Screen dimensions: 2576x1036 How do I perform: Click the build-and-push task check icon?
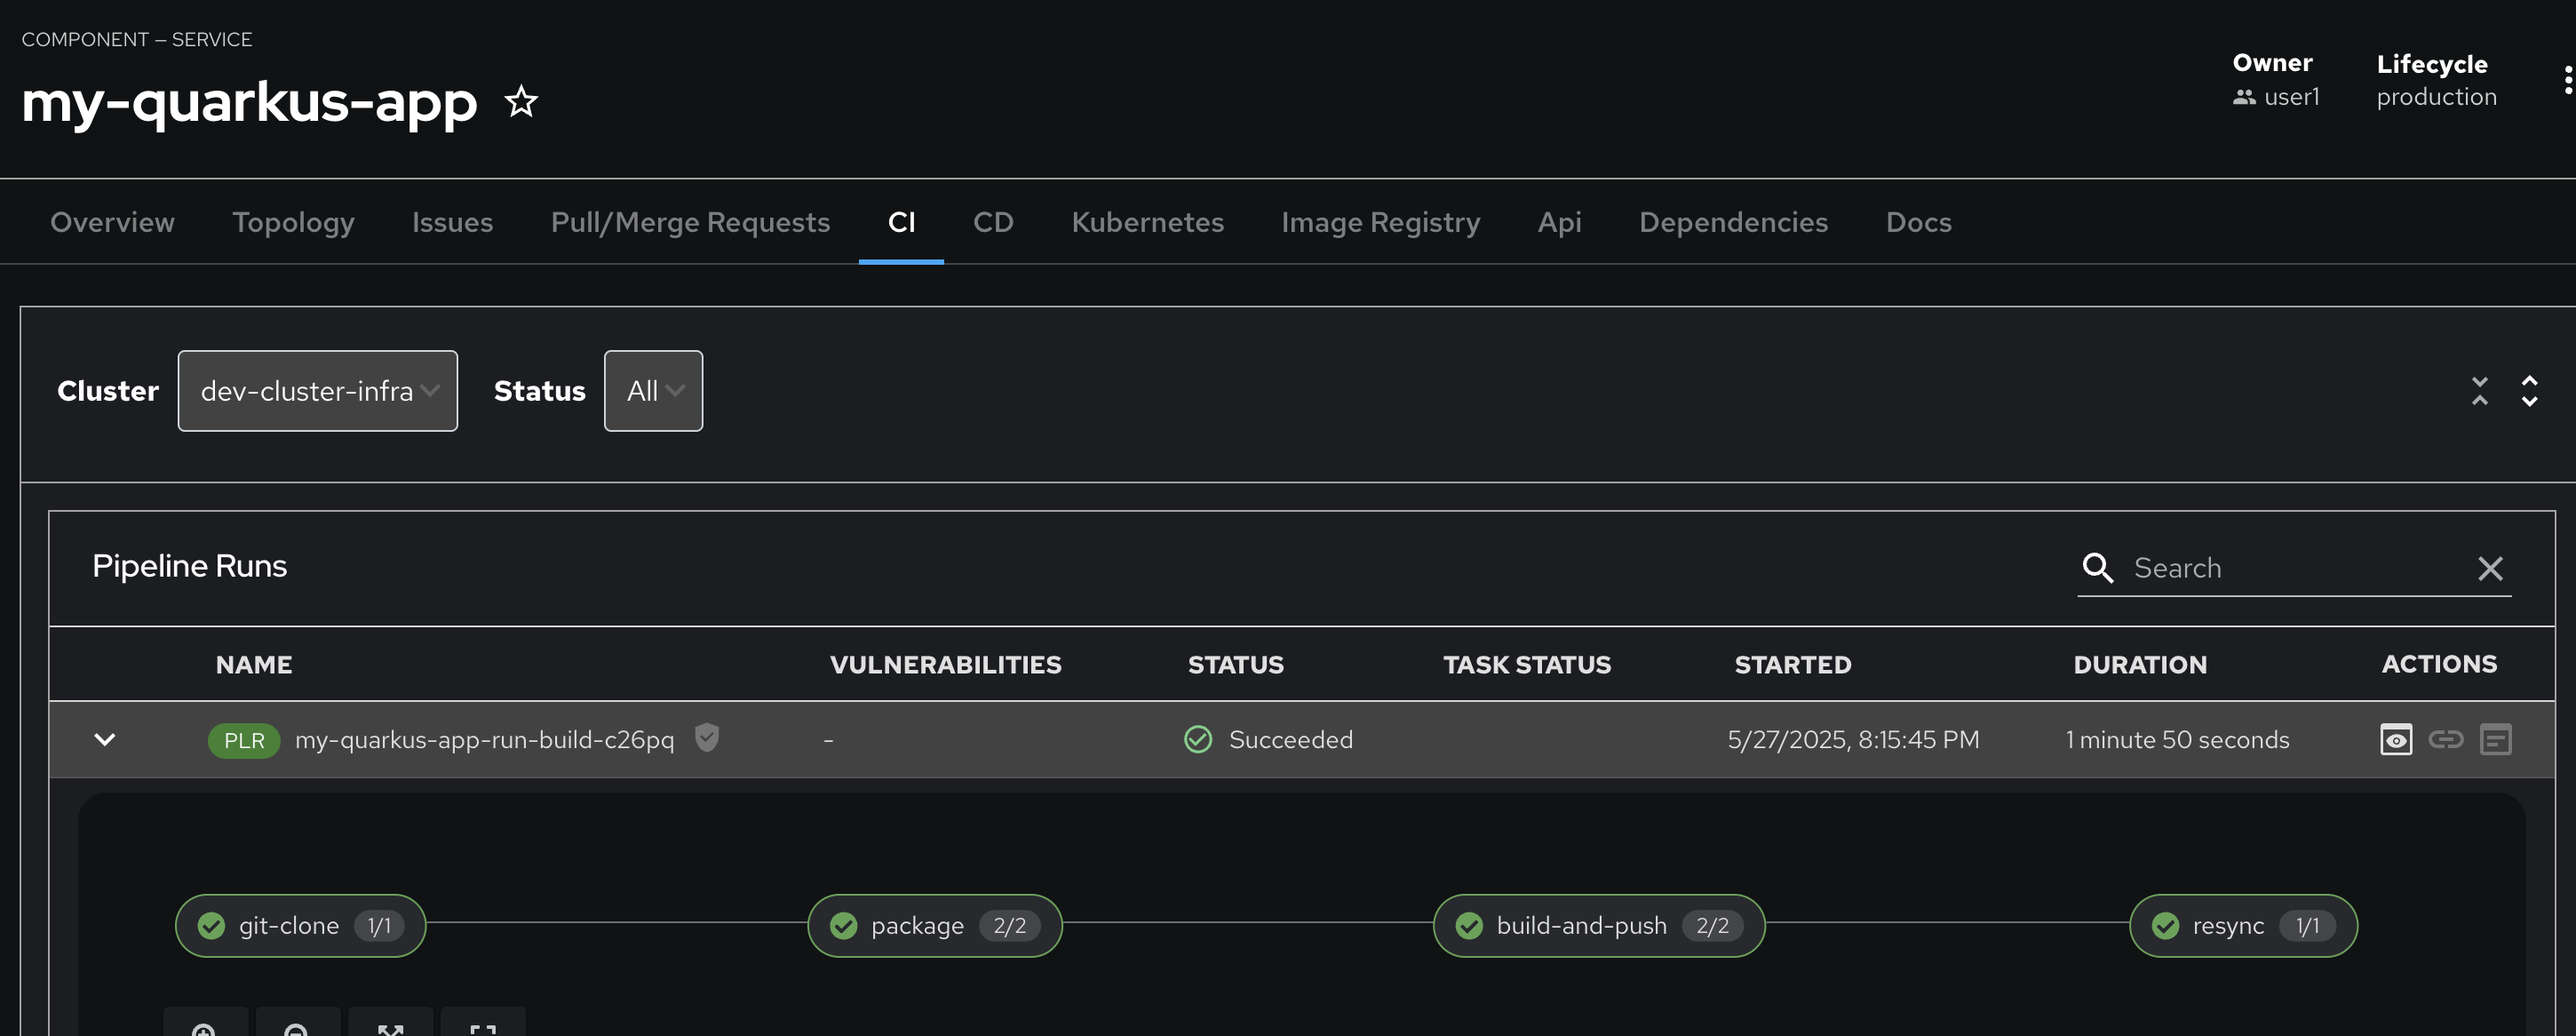[1469, 926]
